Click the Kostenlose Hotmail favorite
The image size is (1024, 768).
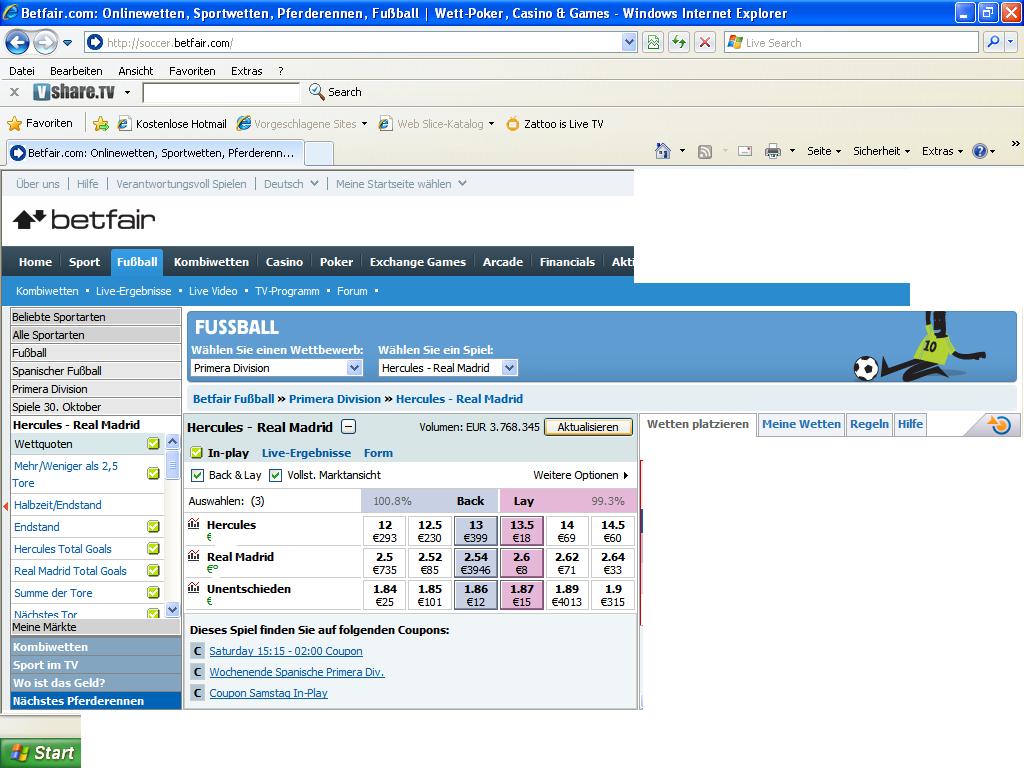click(172, 123)
